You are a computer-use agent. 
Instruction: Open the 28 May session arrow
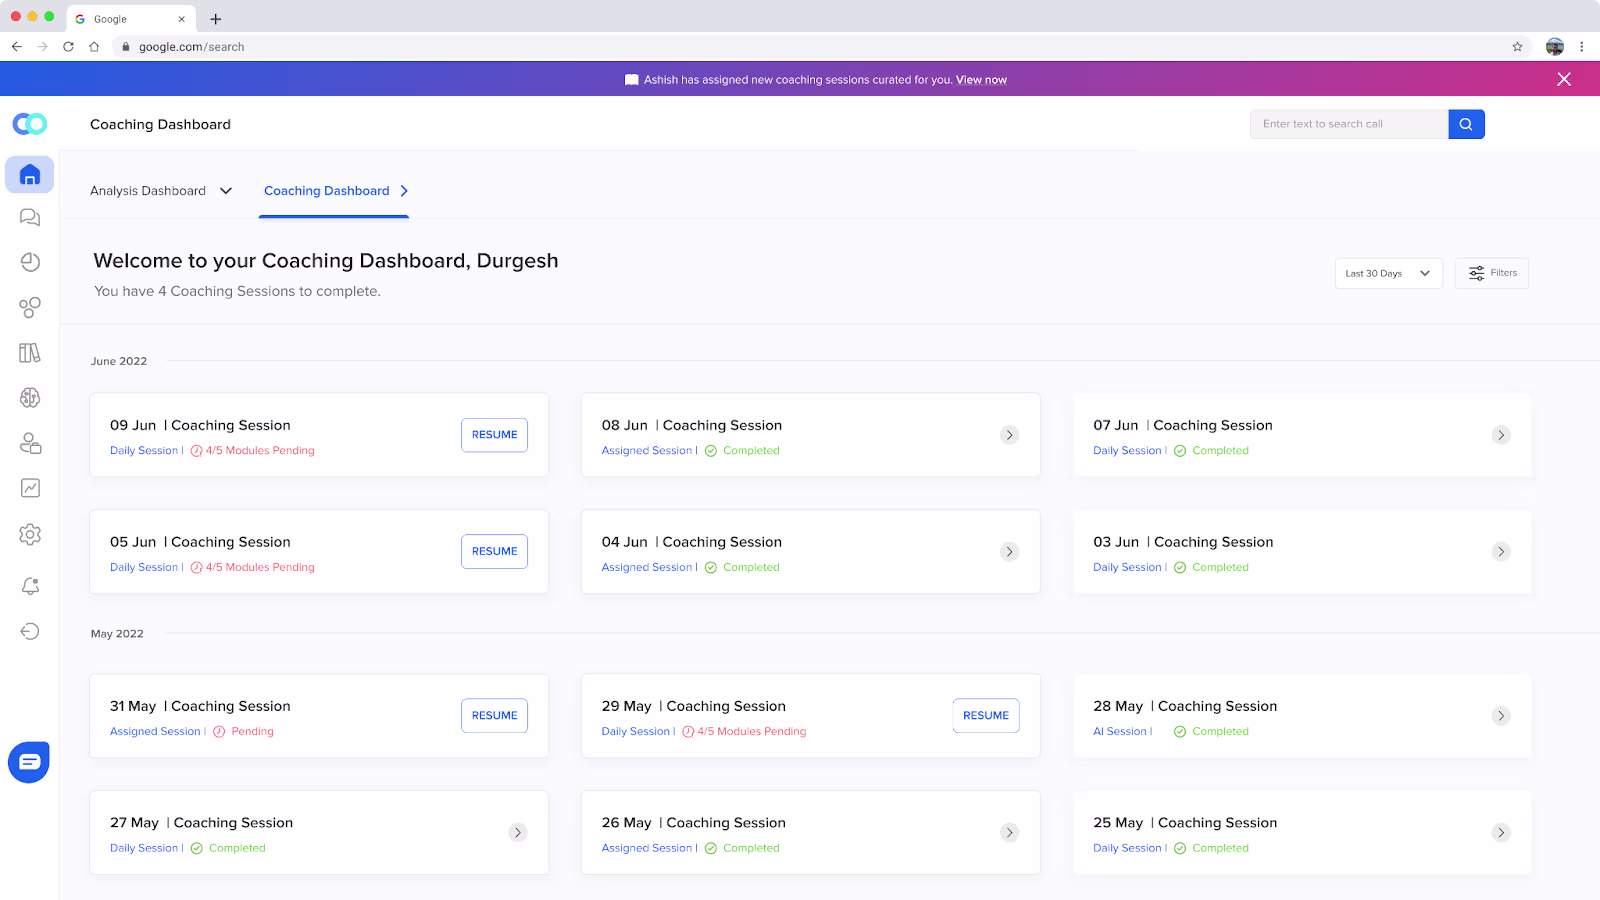coord(1501,716)
